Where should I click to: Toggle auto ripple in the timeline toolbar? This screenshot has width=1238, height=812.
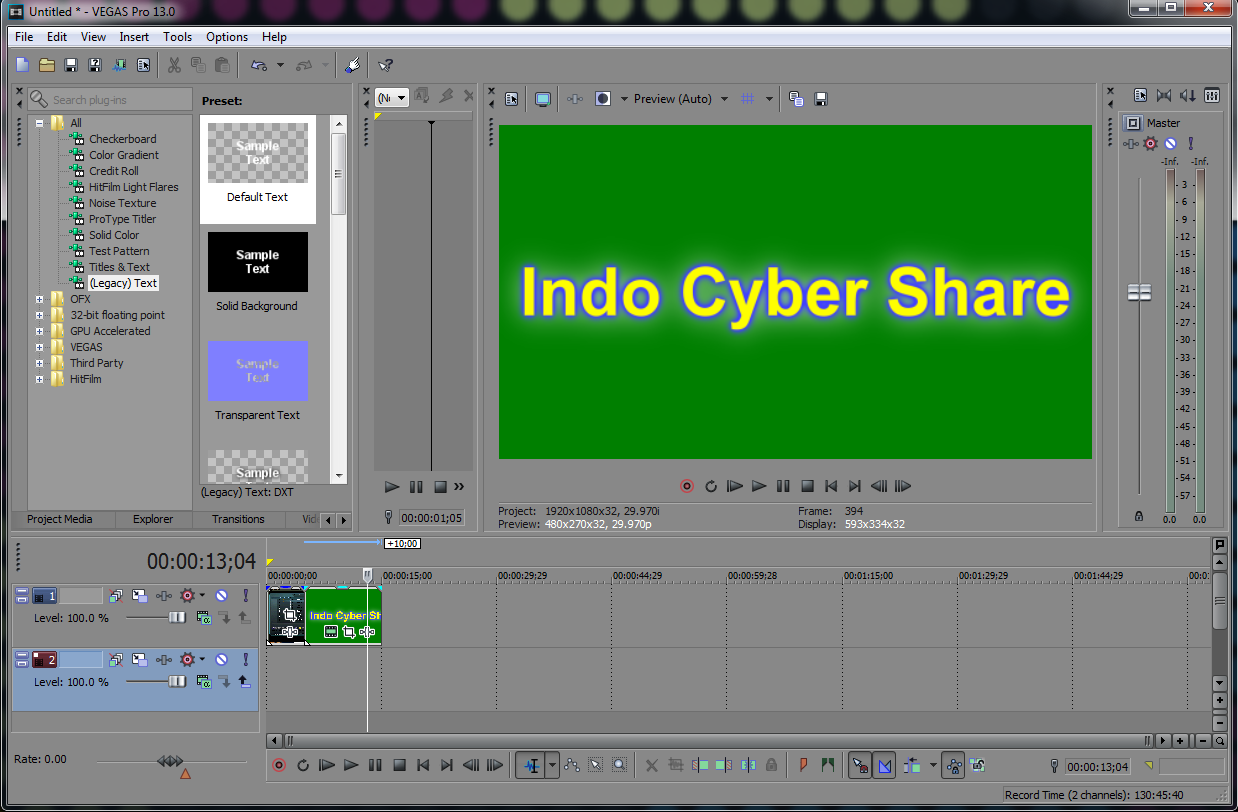pyautogui.click(x=912, y=766)
